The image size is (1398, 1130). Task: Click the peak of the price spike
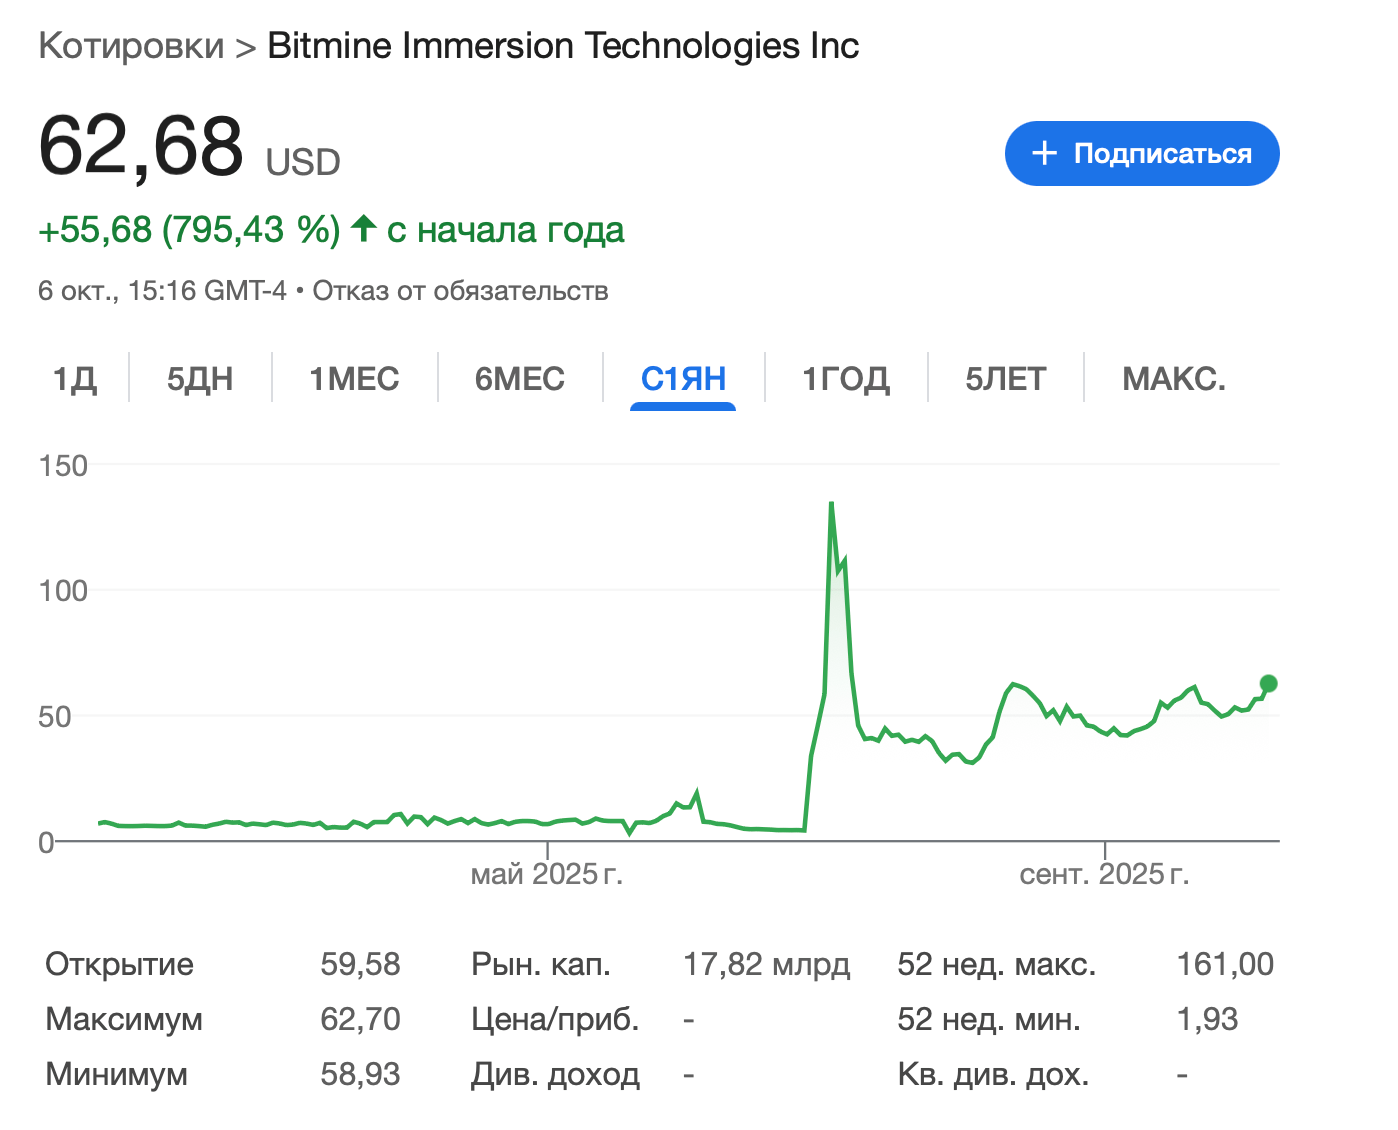point(831,504)
